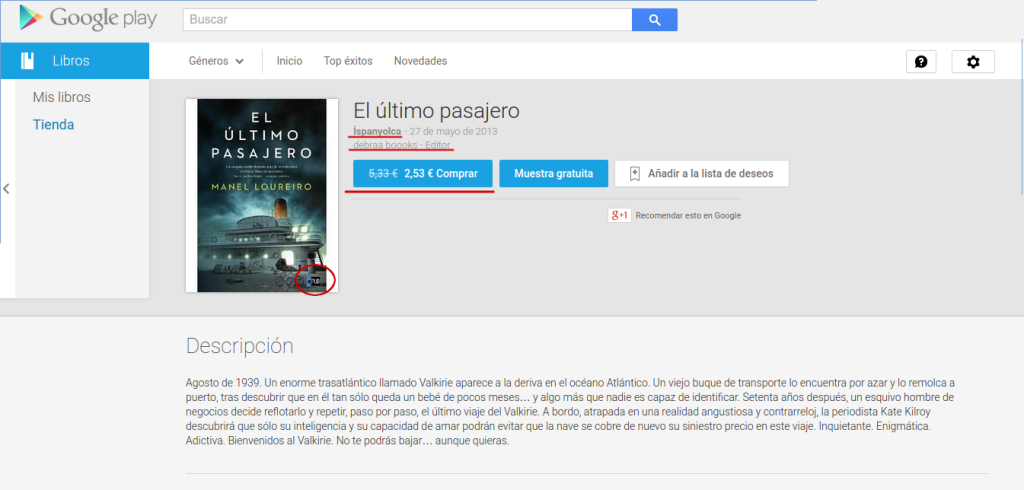Click the Descripción heading
Viewport: 1024px width, 490px height.
(x=240, y=346)
